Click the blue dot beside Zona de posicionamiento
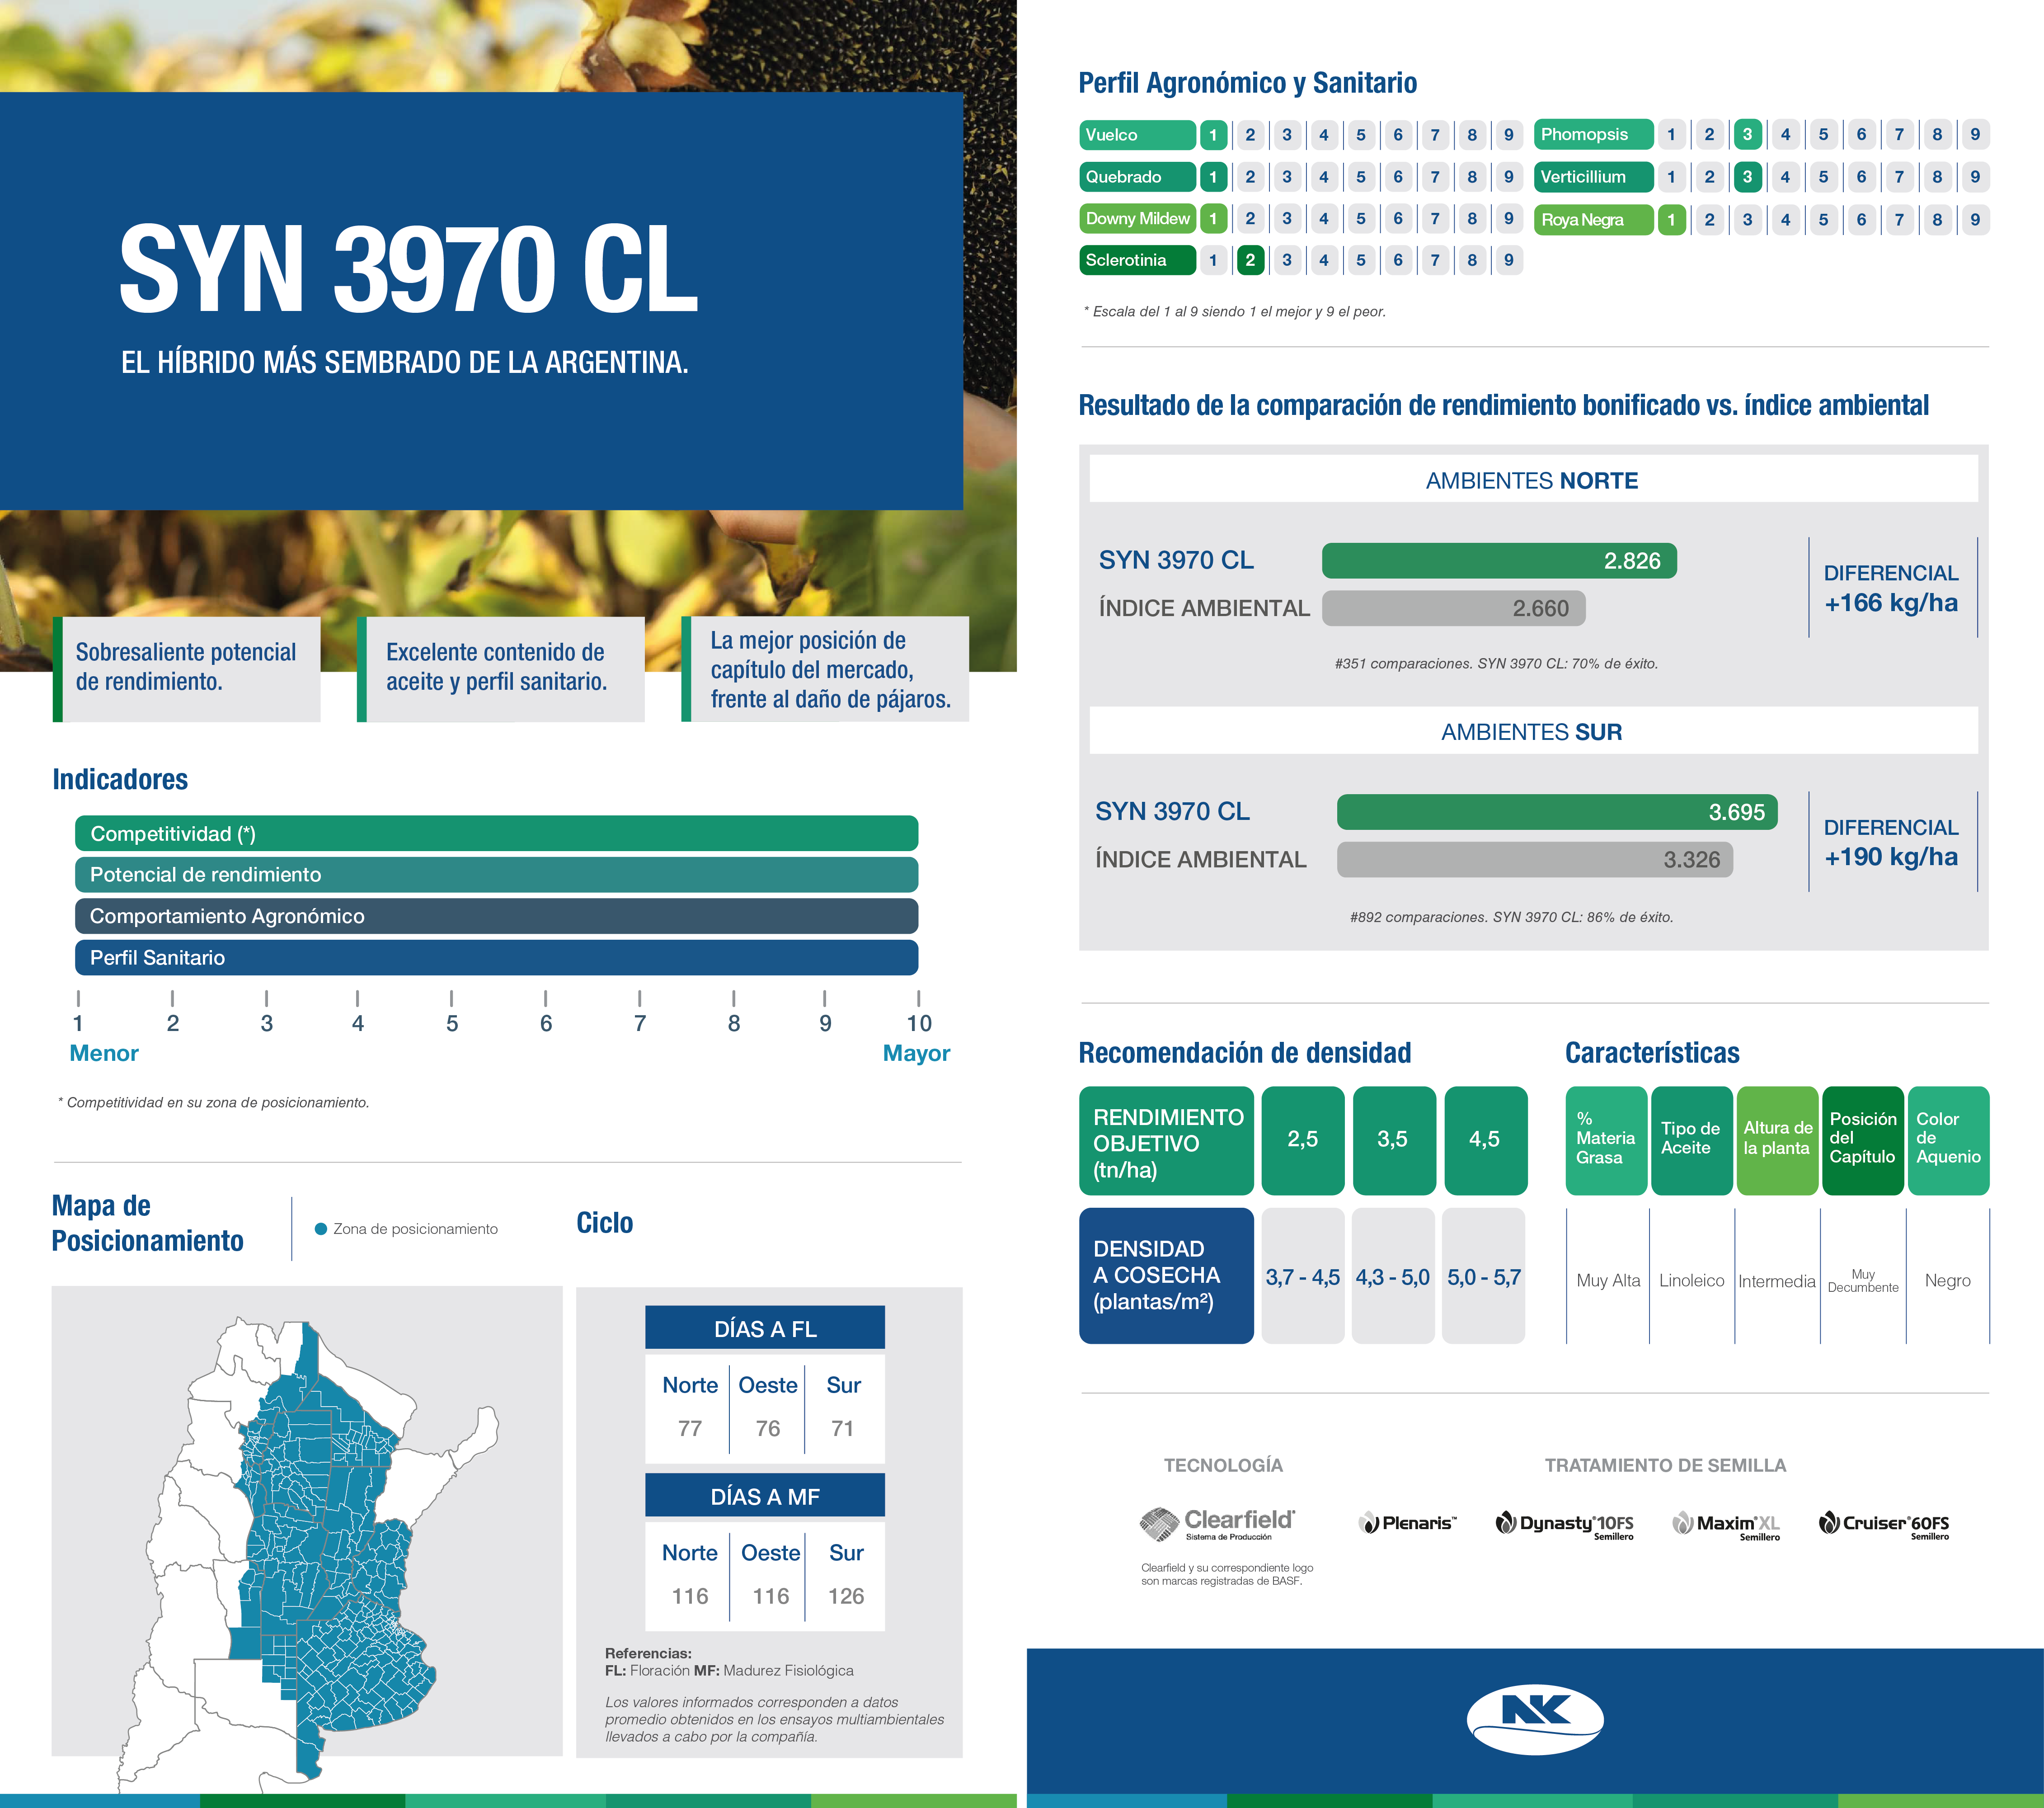 321,1229
